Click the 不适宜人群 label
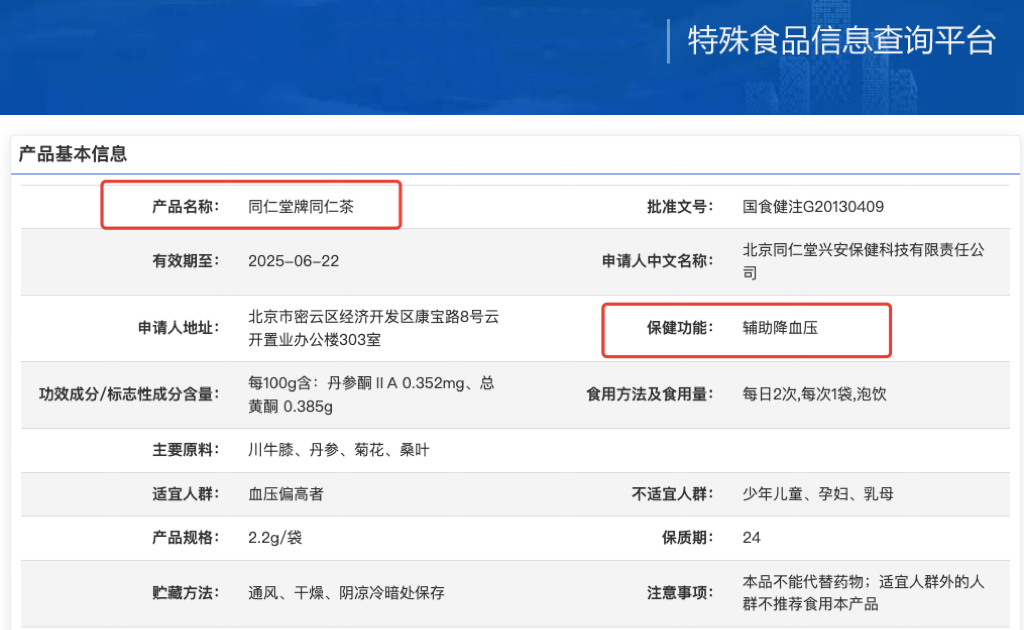The width and height of the screenshot is (1024, 630). [x=672, y=494]
